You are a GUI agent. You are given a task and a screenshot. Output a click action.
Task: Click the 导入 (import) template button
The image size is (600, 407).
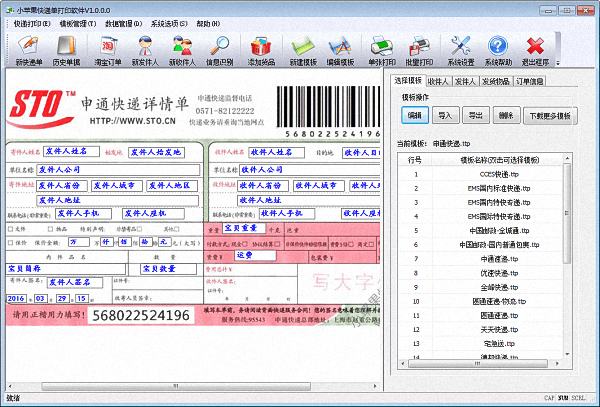point(444,116)
